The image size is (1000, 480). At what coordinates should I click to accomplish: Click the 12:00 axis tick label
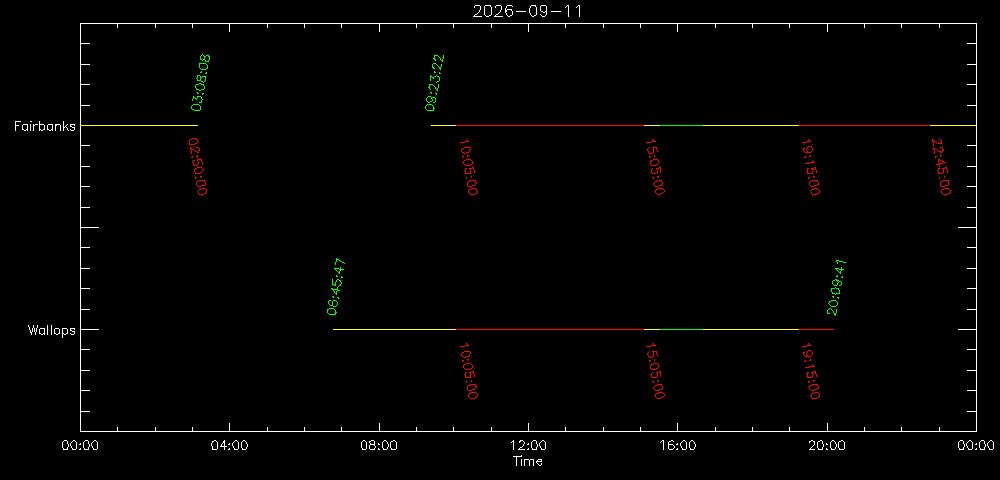pyautogui.click(x=528, y=446)
